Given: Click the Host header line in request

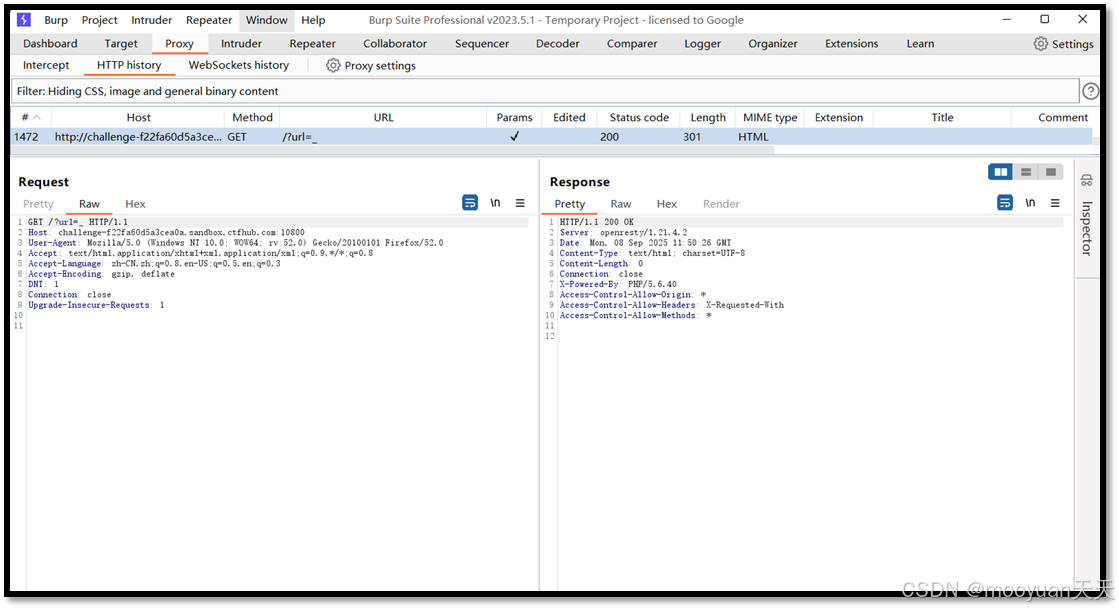Looking at the screenshot, I should pos(166,232).
